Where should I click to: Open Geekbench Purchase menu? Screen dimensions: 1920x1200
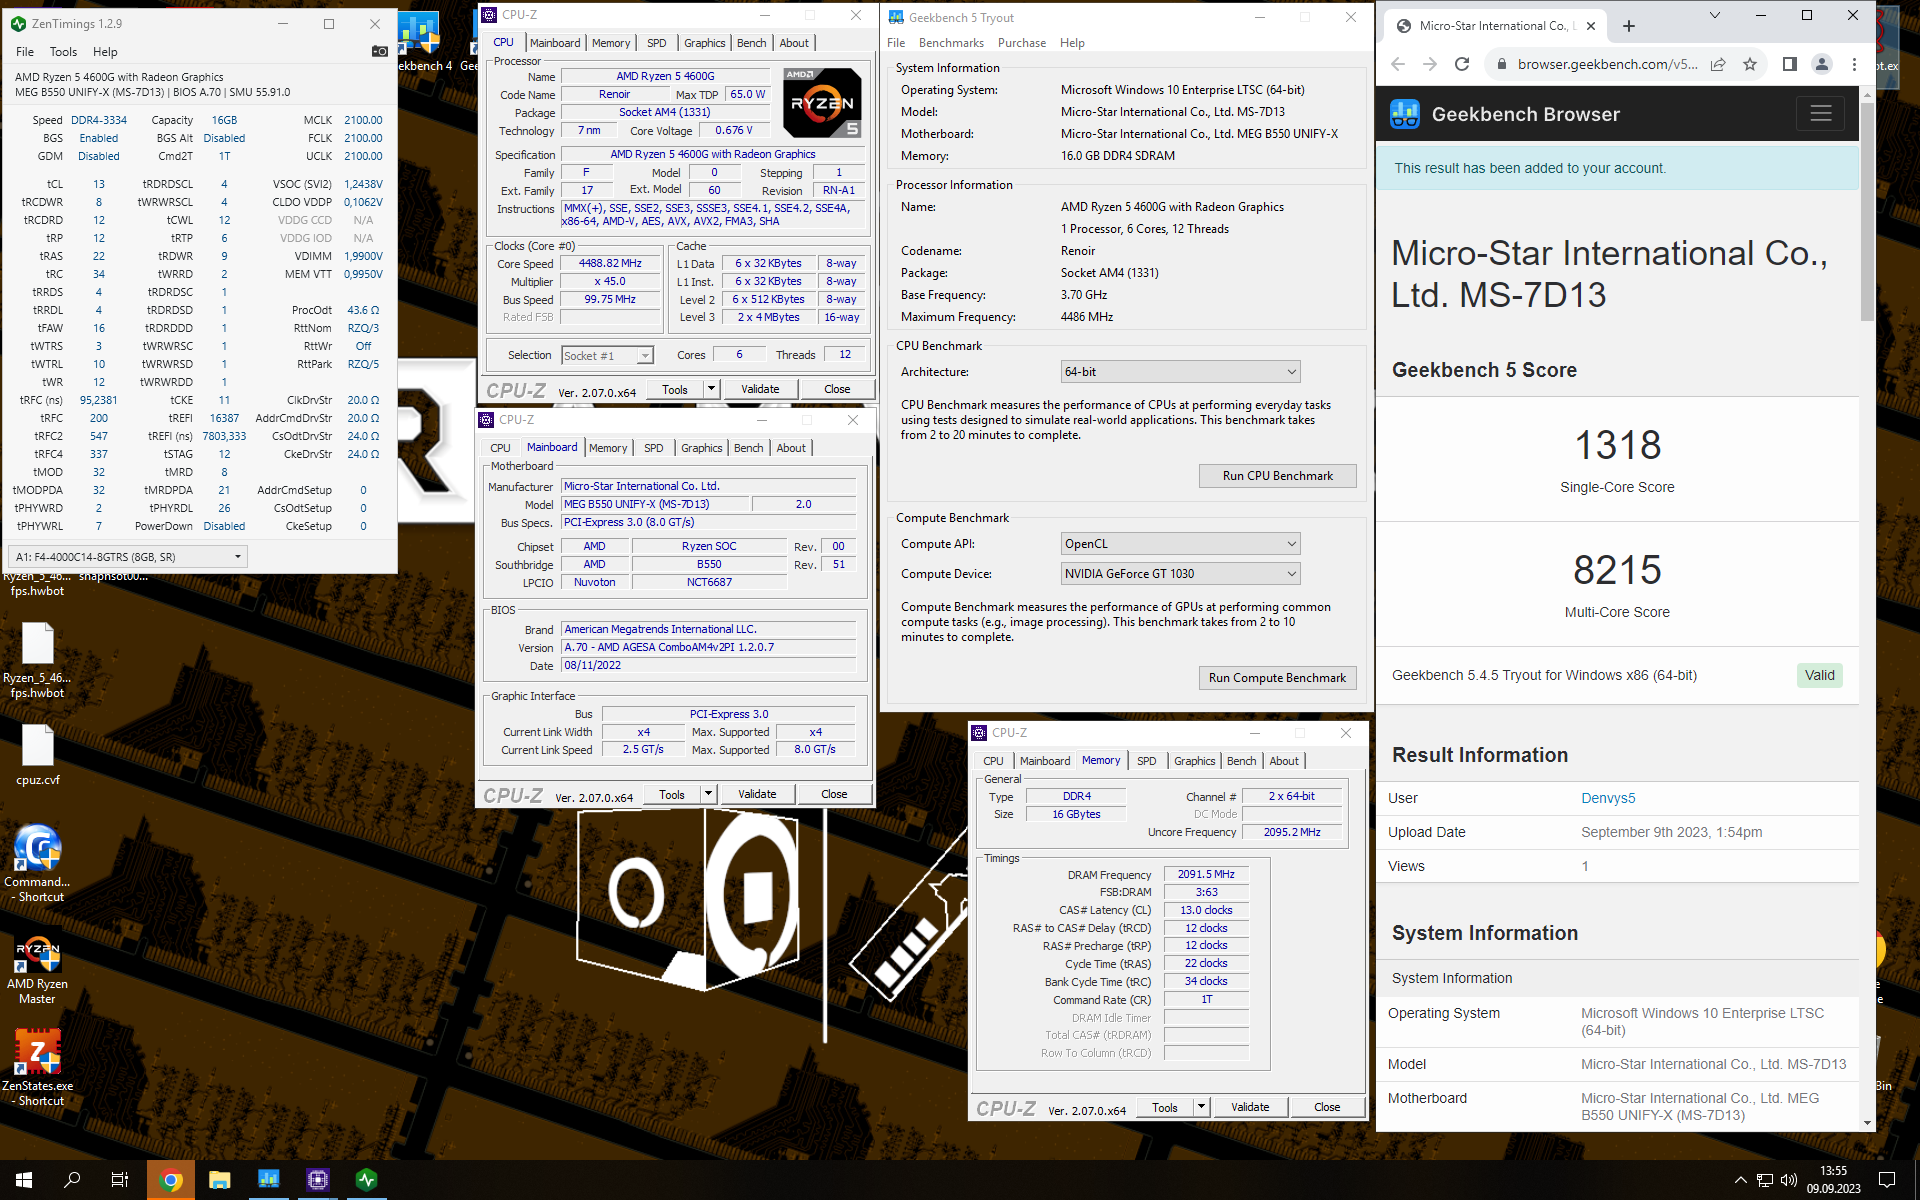1021,43
